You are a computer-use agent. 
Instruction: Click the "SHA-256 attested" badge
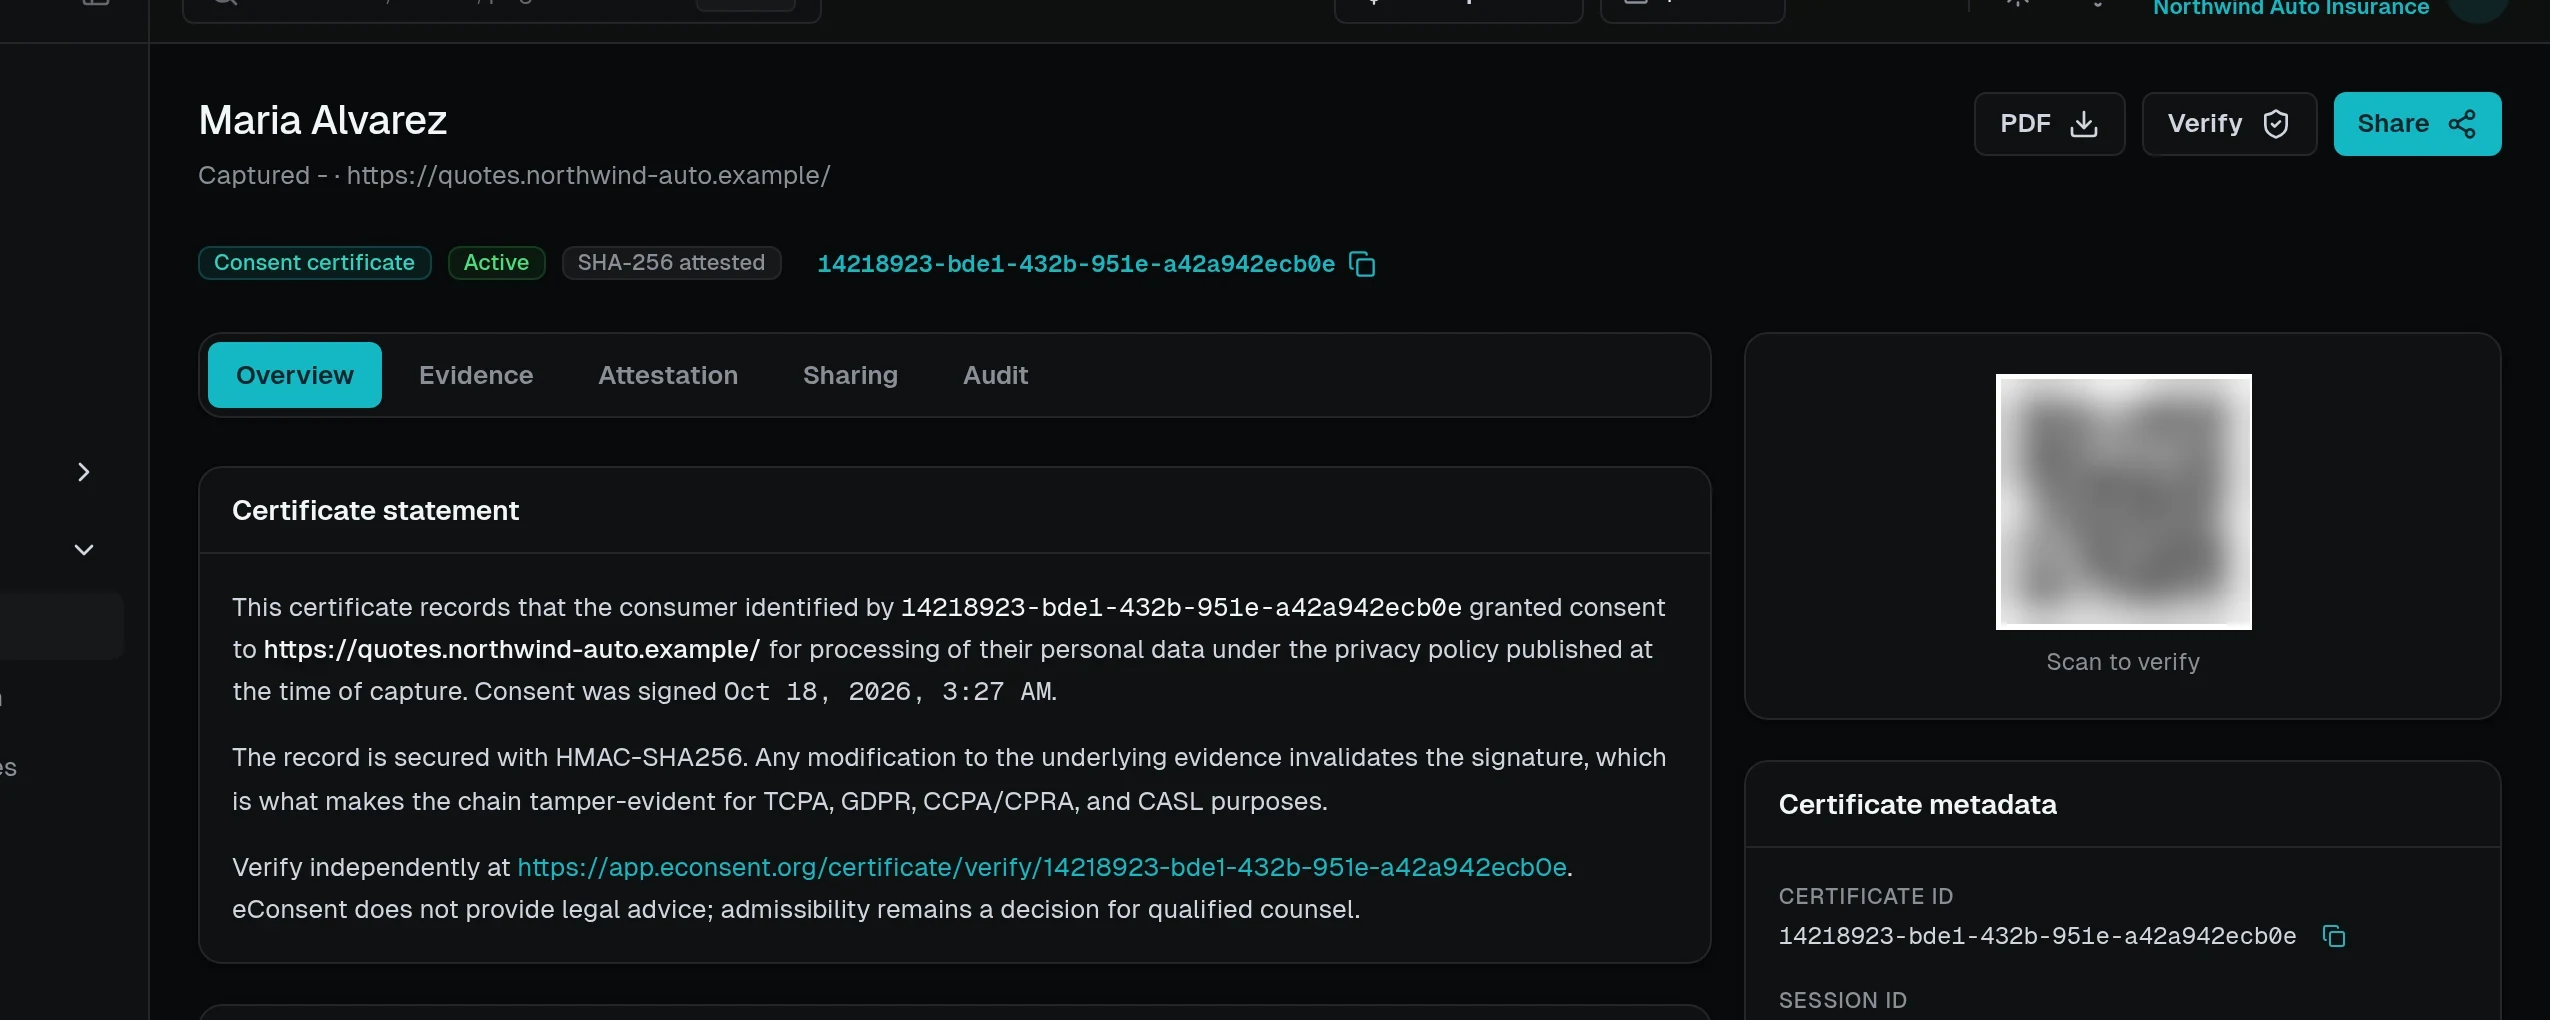(671, 263)
